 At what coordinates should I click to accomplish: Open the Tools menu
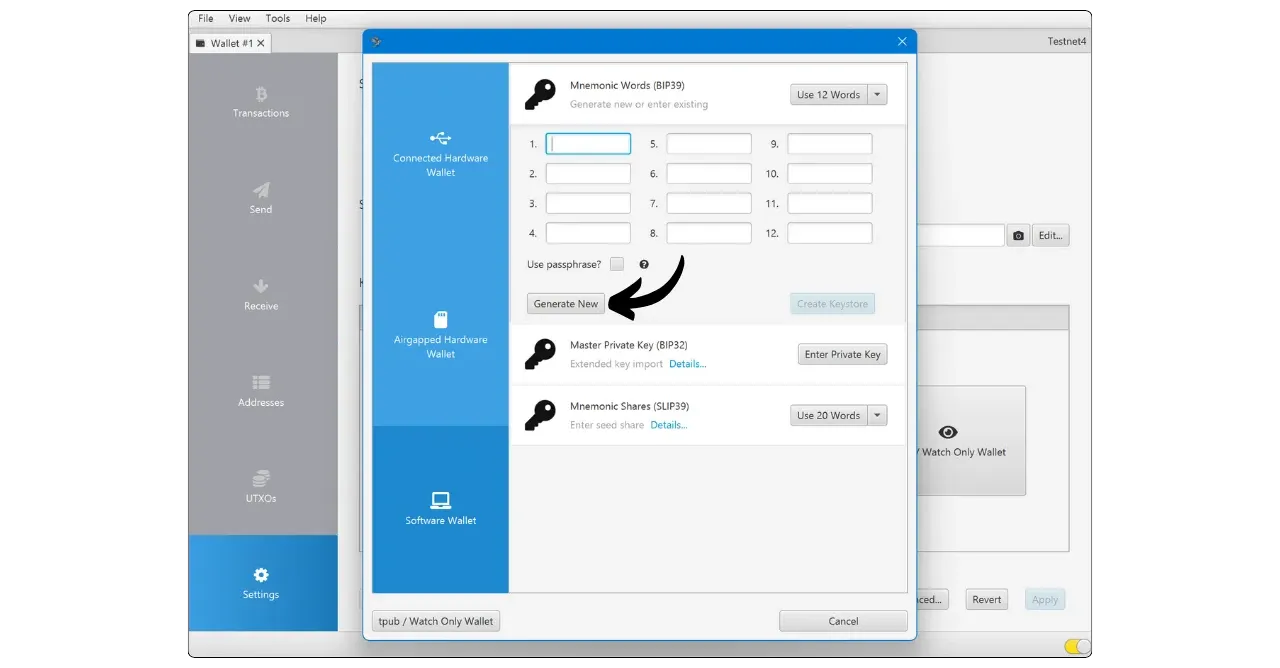point(278,18)
